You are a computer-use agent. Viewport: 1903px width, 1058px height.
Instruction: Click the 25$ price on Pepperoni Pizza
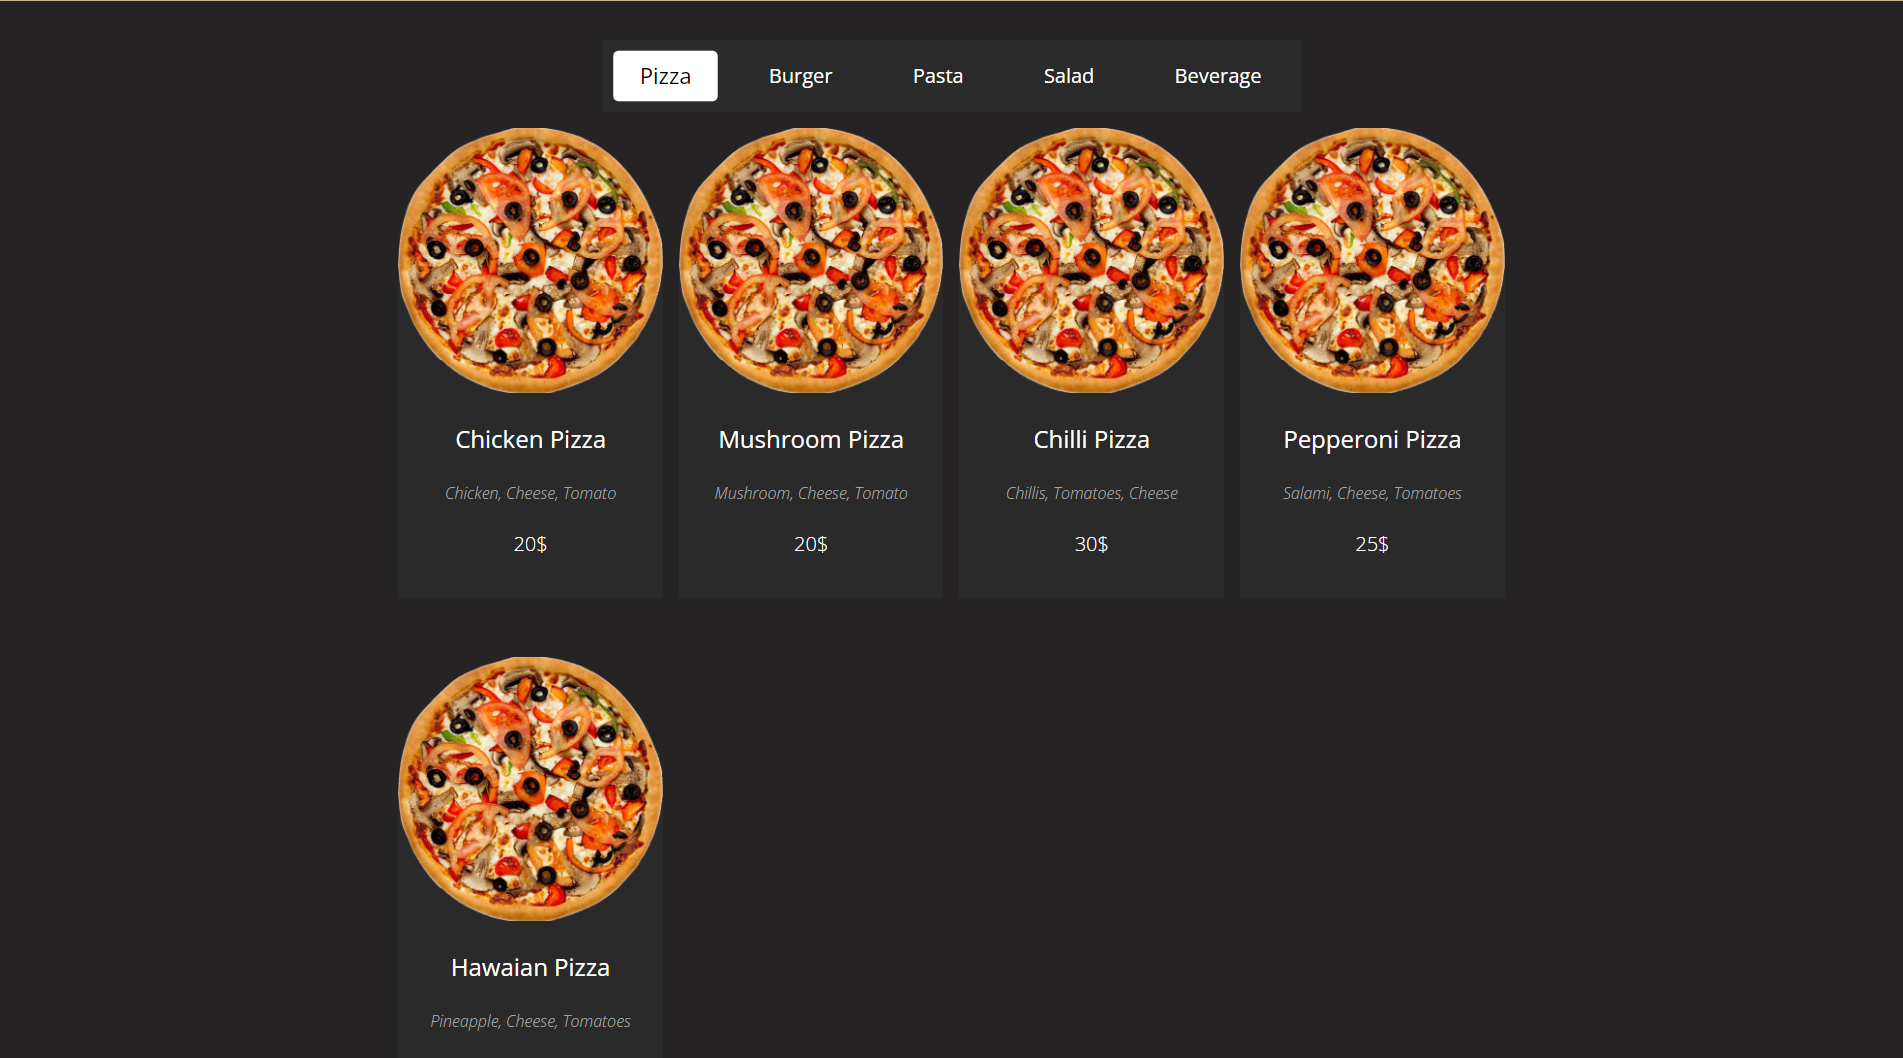(1371, 544)
